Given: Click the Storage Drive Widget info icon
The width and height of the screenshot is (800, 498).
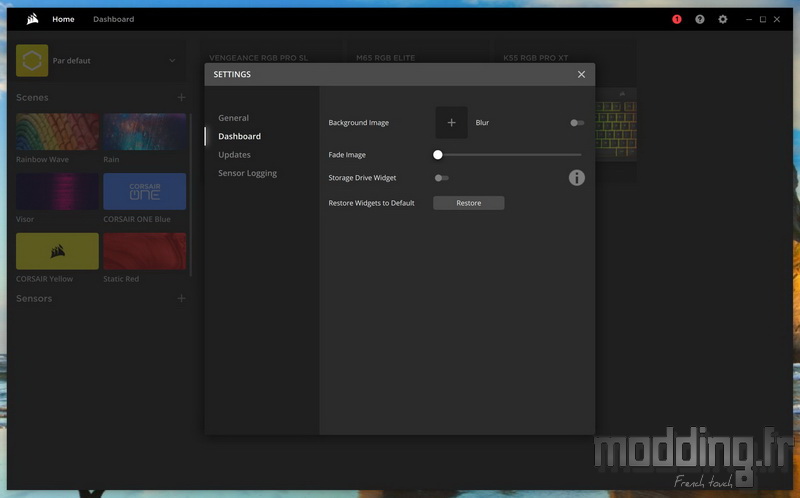Looking at the screenshot, I should [x=577, y=178].
